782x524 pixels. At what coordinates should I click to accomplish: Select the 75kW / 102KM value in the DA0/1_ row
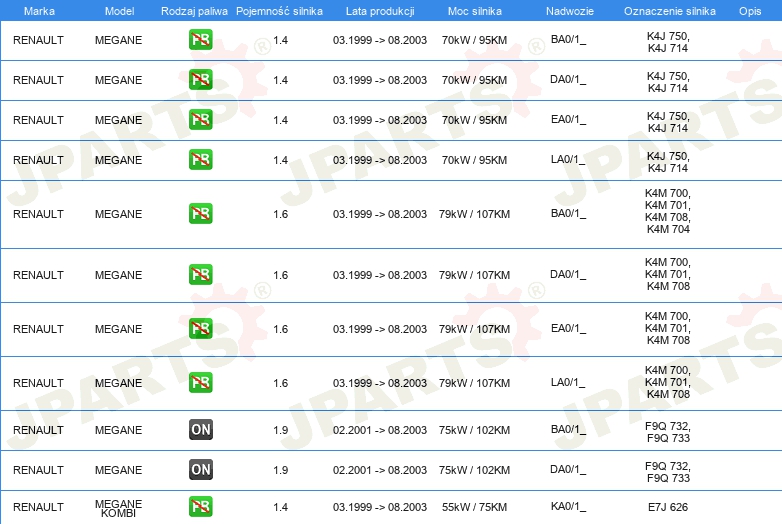tap(474, 470)
